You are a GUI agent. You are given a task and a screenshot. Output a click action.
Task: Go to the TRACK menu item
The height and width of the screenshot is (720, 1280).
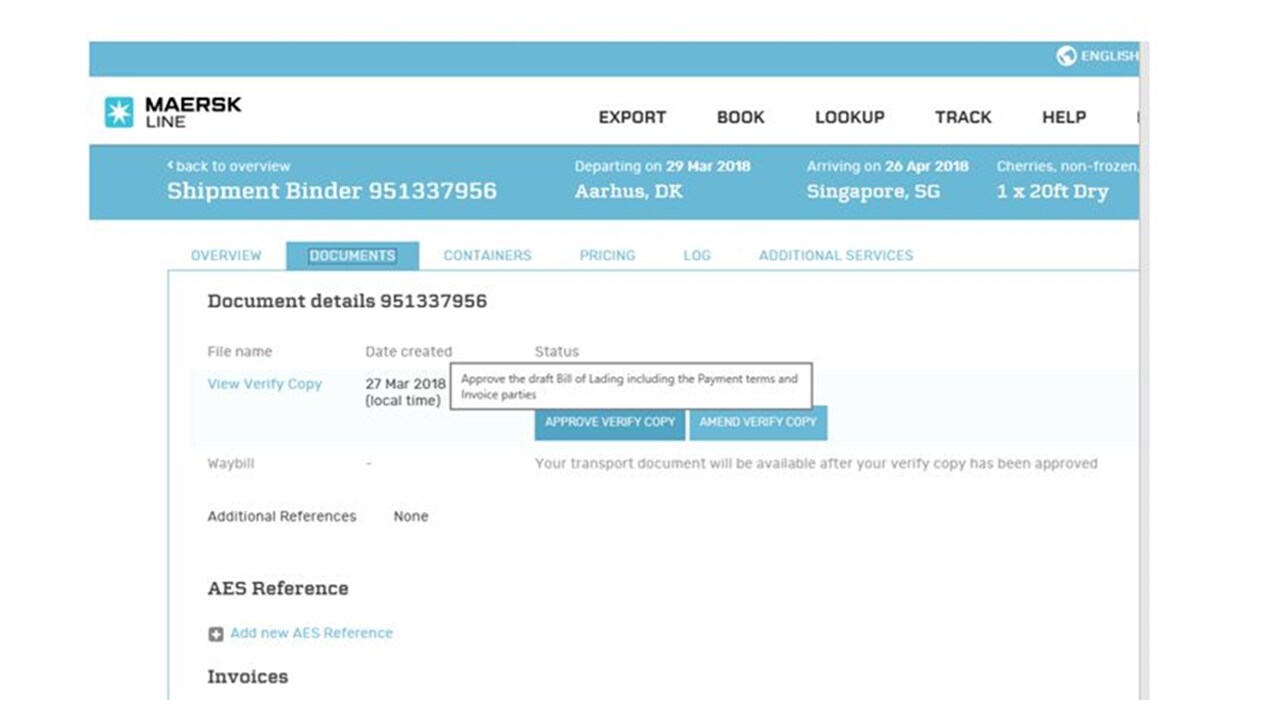[x=963, y=117]
